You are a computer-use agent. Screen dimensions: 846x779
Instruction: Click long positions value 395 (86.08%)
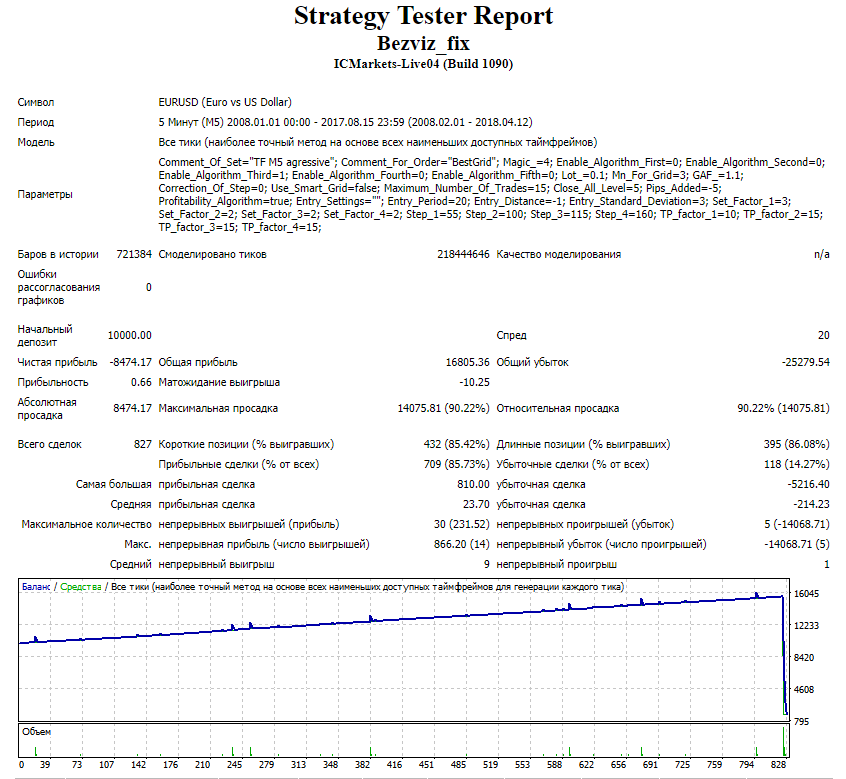click(796, 445)
